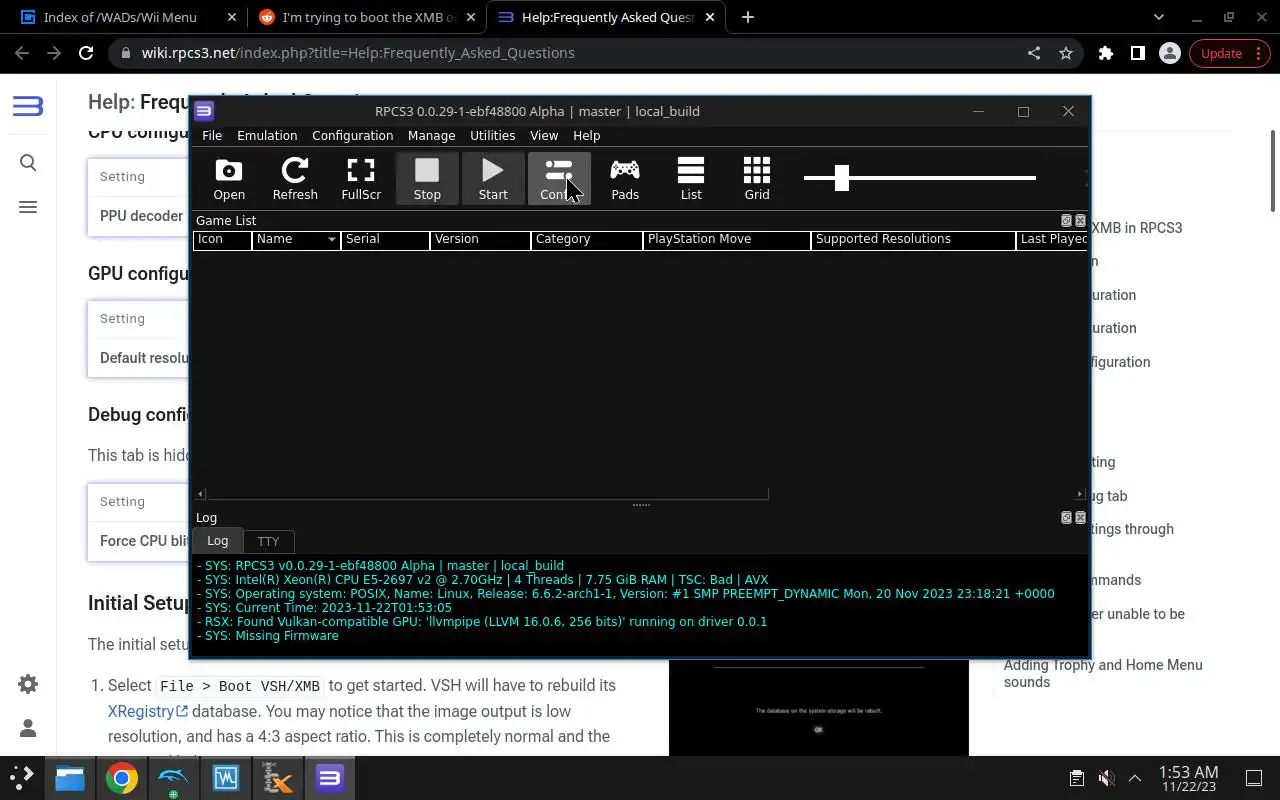
Task: Toggle FullScr mode in RPCS3 toolbar
Action: 361,179
